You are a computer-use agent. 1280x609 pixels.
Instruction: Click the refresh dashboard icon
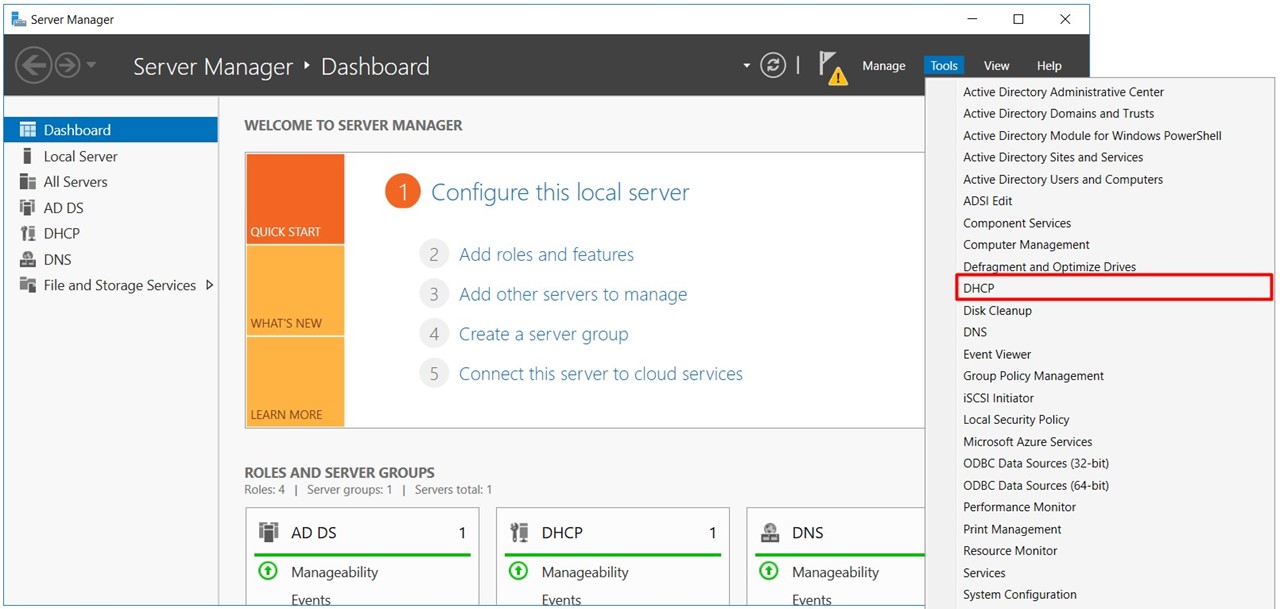click(773, 65)
